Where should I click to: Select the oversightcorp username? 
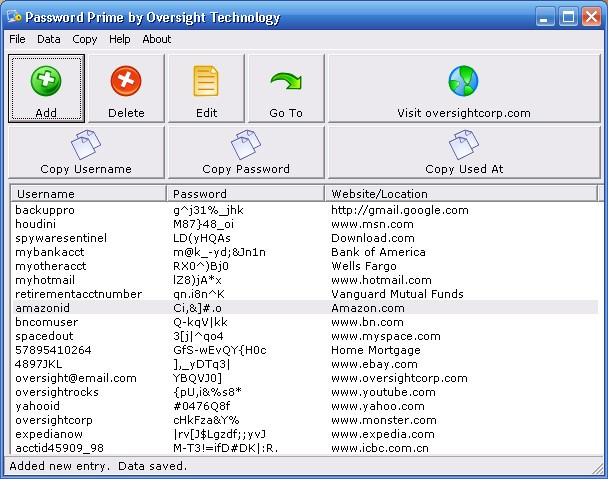pyautogui.click(x=54, y=420)
